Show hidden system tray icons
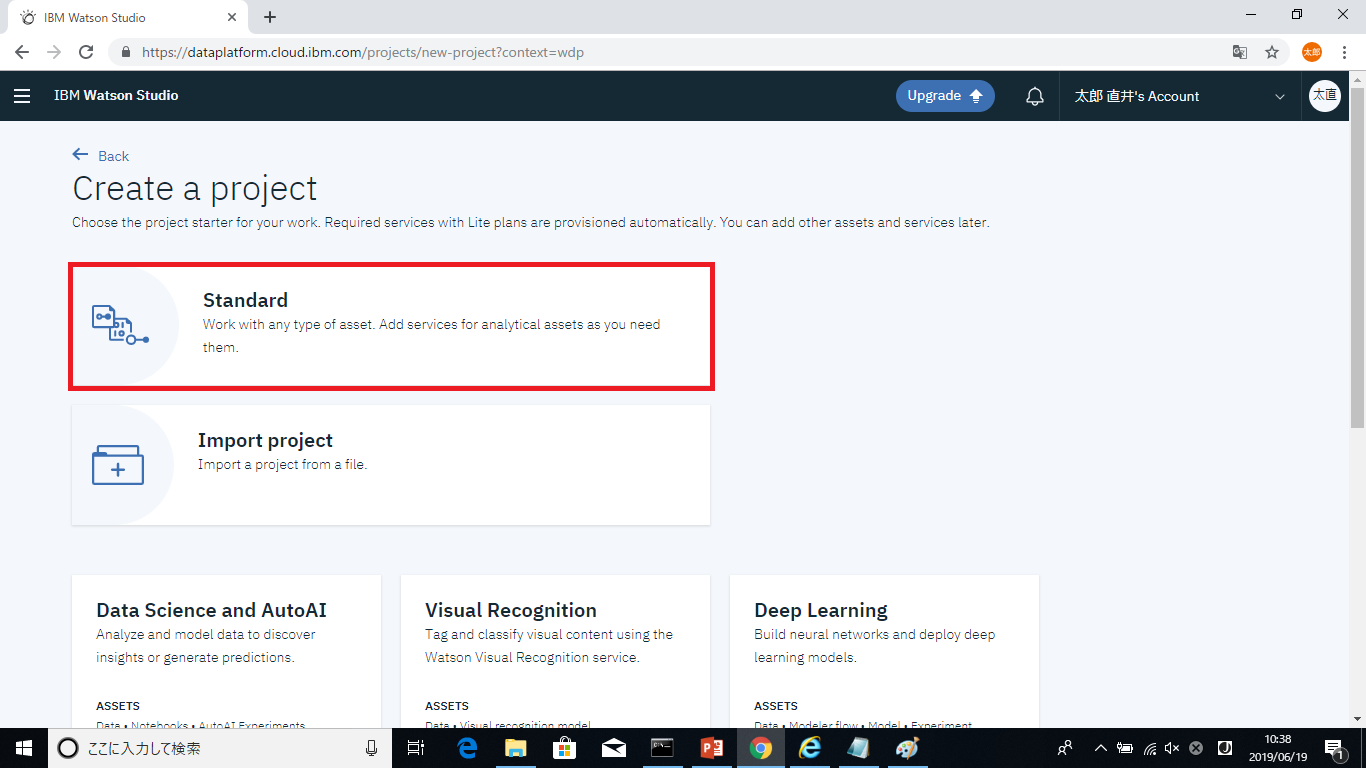Screen dimensions: 1366x768 coord(1101,748)
